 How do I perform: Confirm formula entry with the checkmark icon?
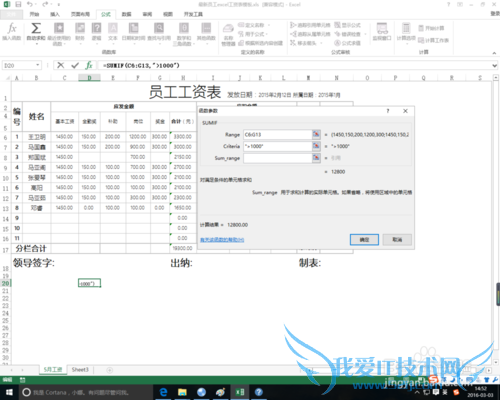click(75, 65)
